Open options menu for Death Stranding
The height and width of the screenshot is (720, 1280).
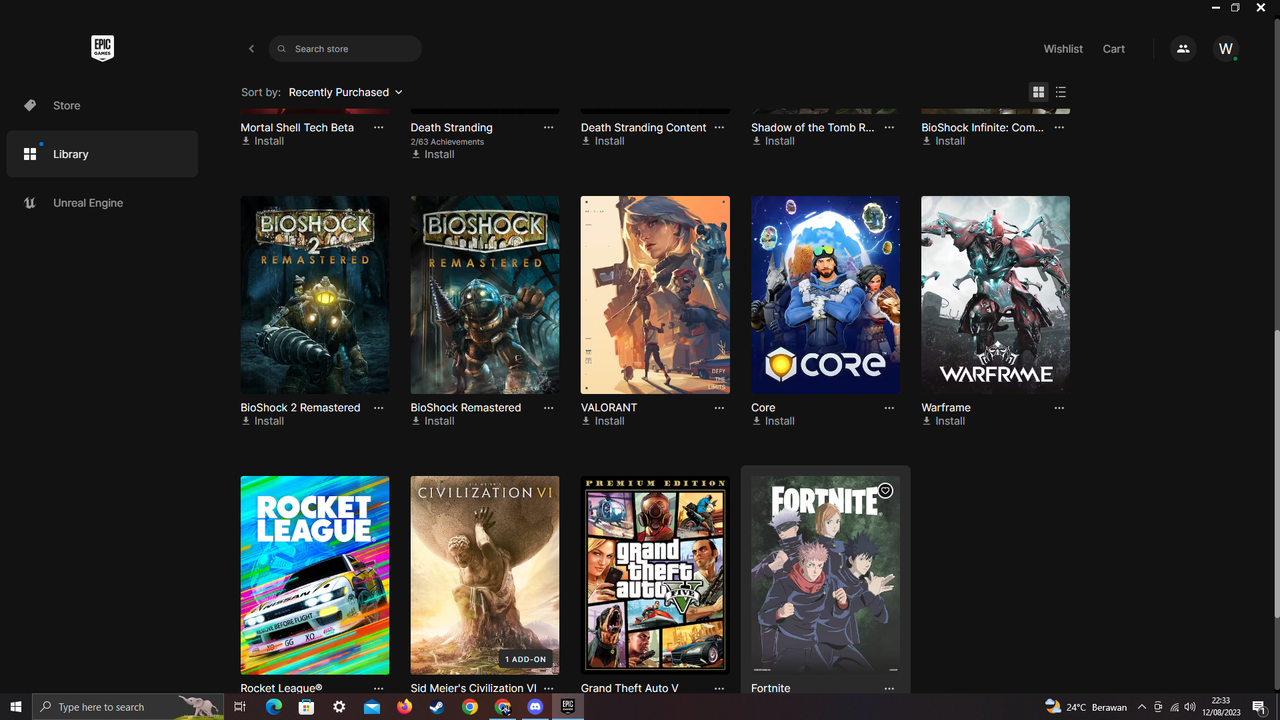pyautogui.click(x=549, y=128)
